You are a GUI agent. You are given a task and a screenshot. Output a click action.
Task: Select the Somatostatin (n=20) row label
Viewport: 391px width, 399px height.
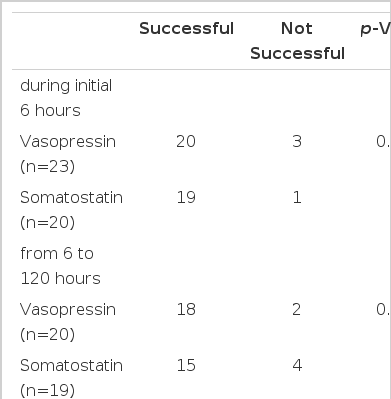[71, 210]
